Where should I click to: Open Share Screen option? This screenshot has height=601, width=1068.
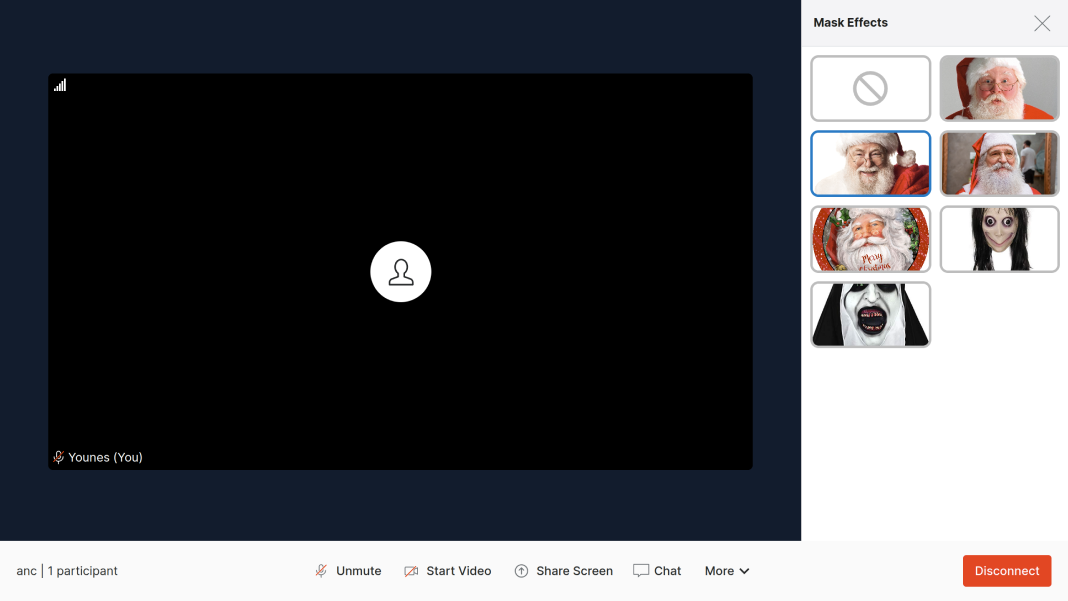(x=563, y=571)
